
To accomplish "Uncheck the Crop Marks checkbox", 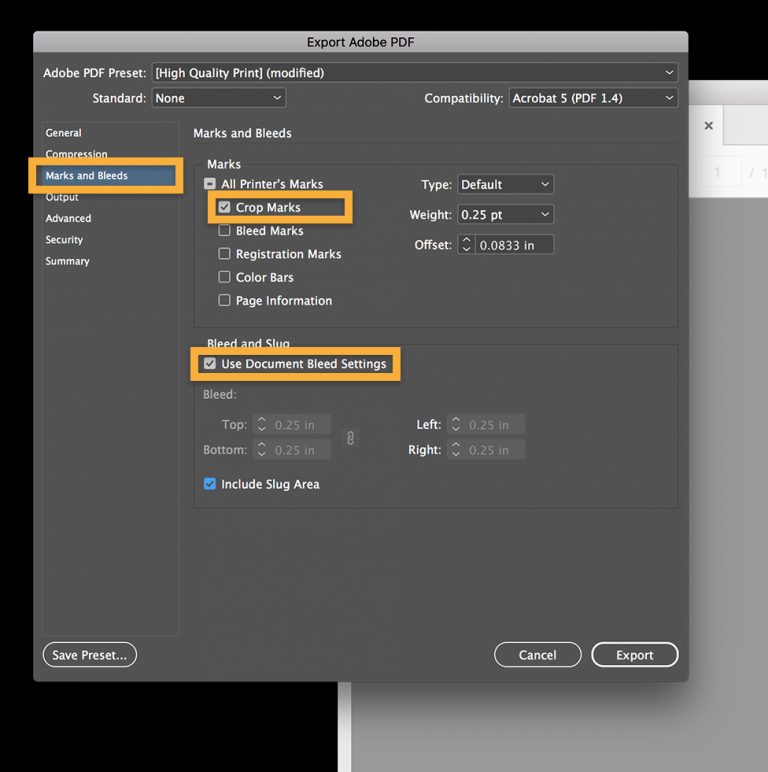I will [x=224, y=207].
